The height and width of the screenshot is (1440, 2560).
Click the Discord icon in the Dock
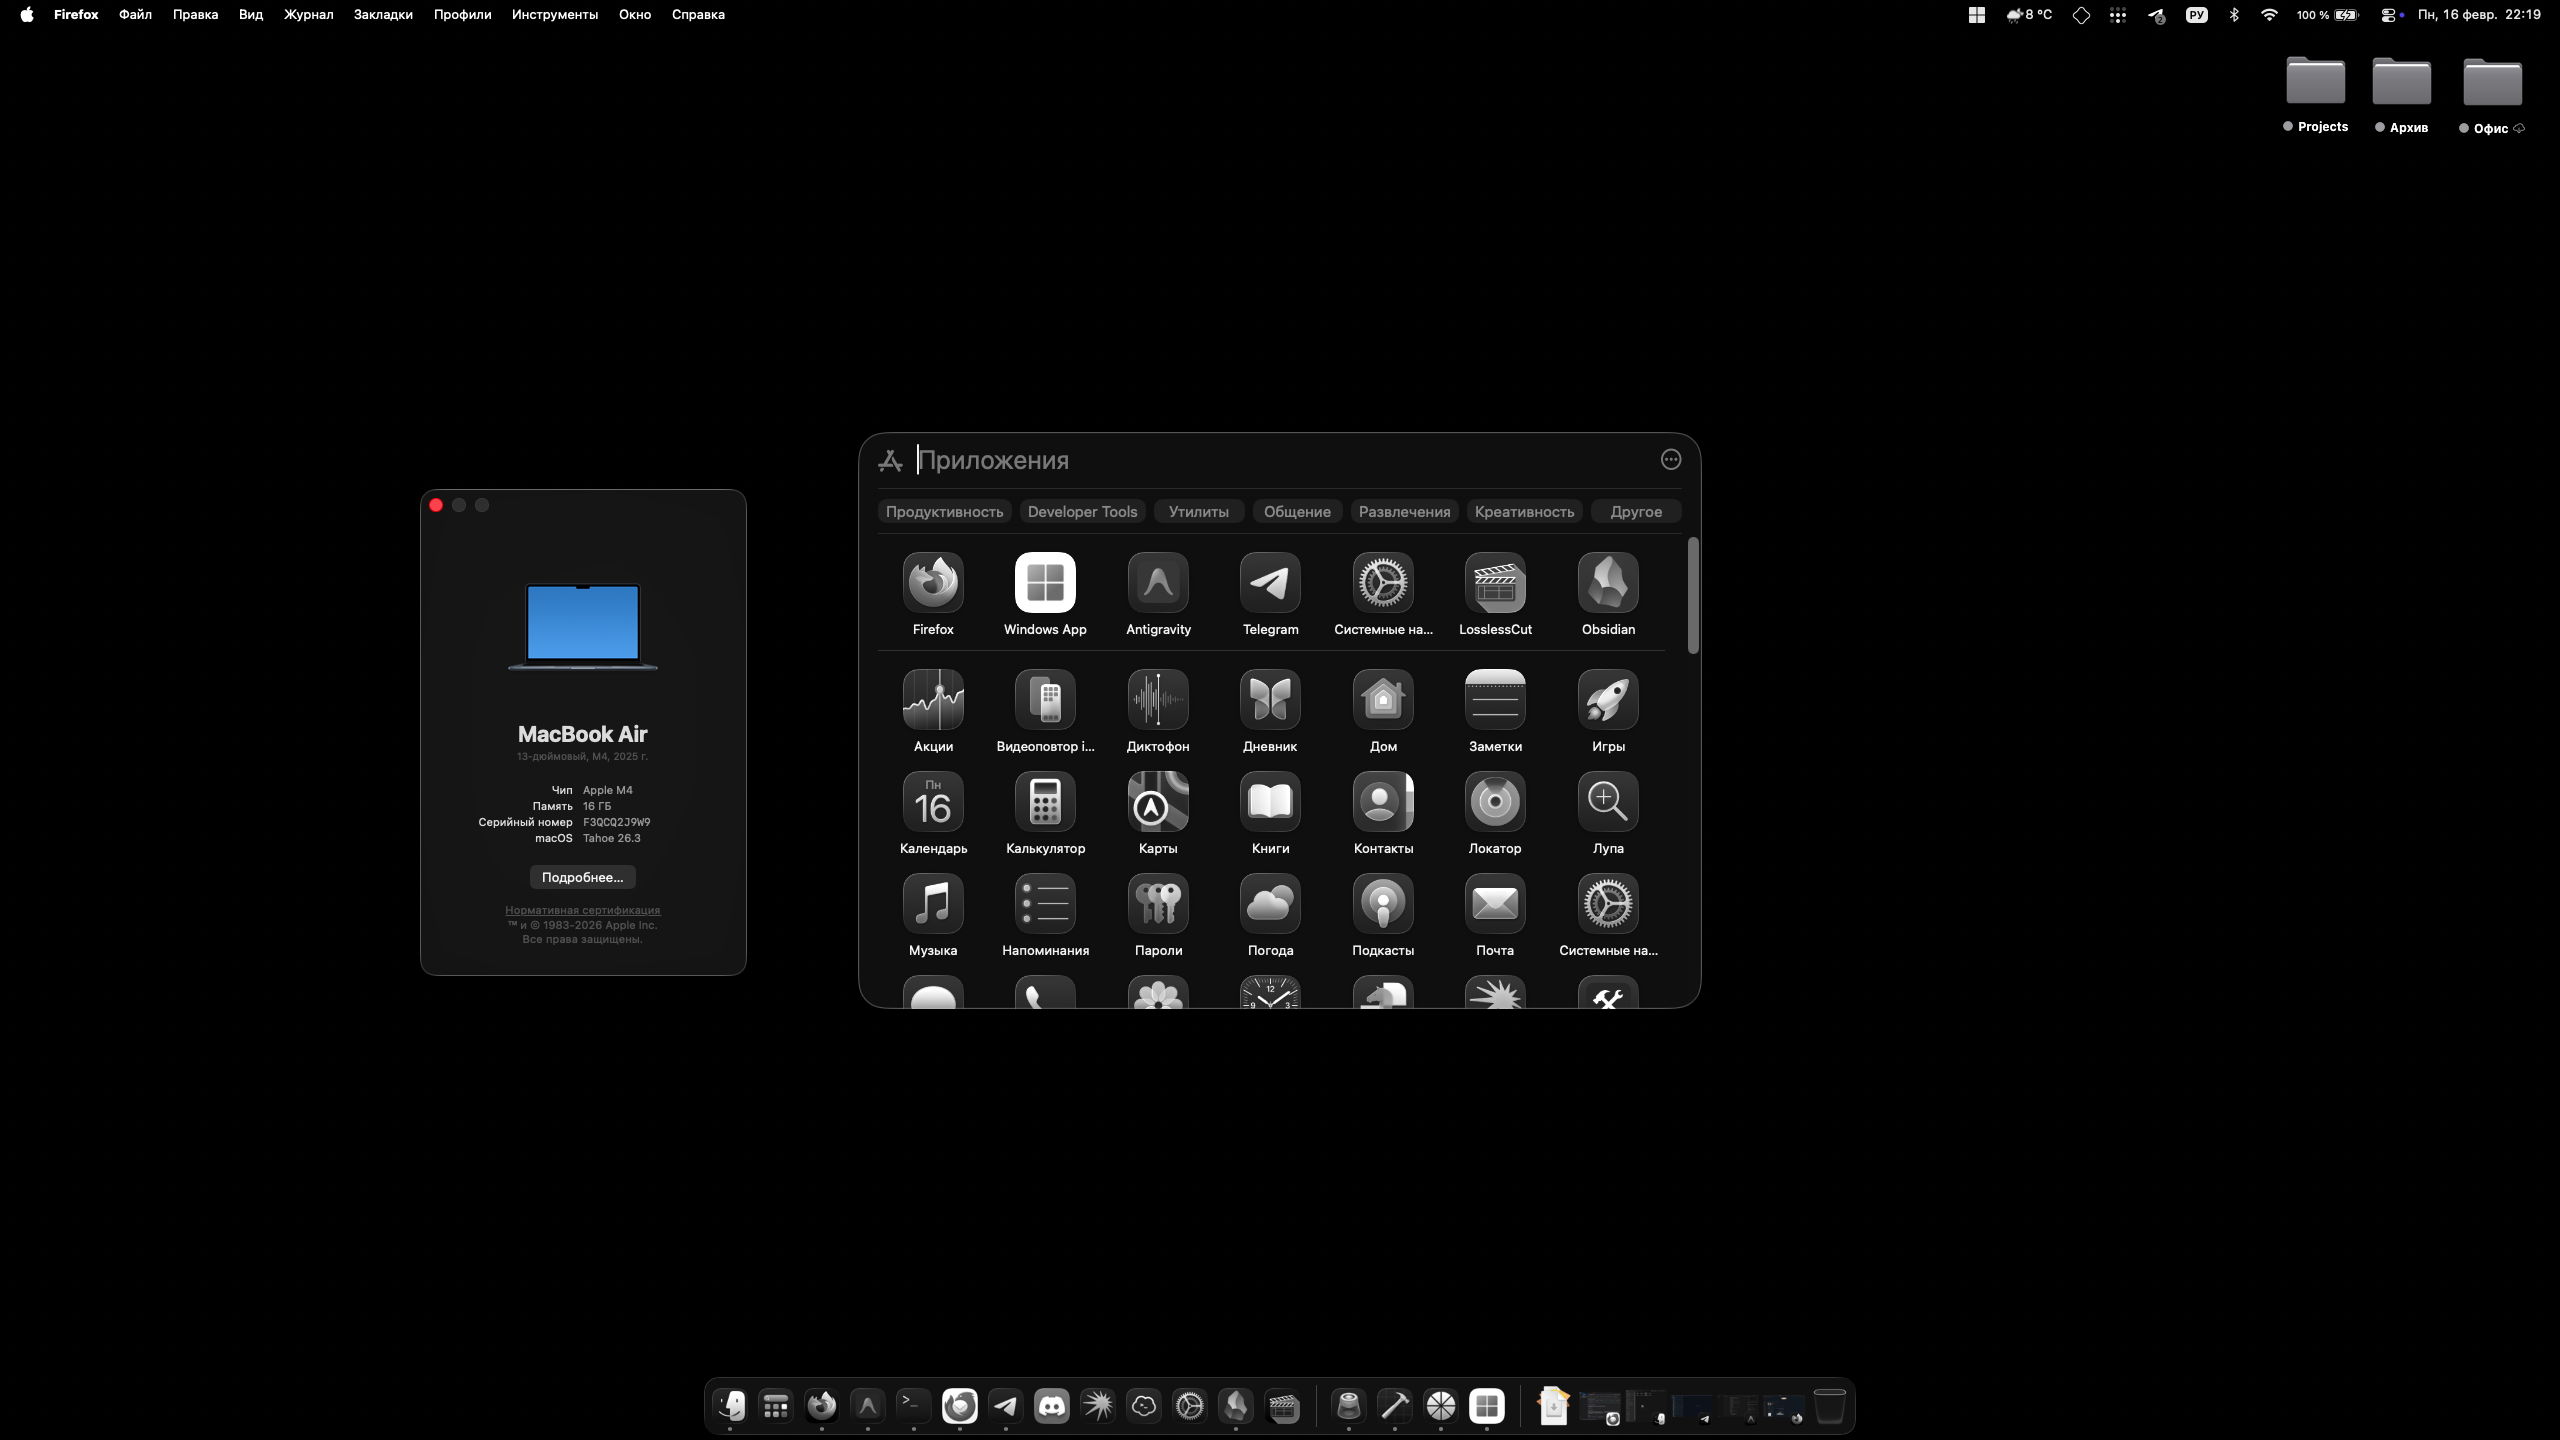1051,1406
